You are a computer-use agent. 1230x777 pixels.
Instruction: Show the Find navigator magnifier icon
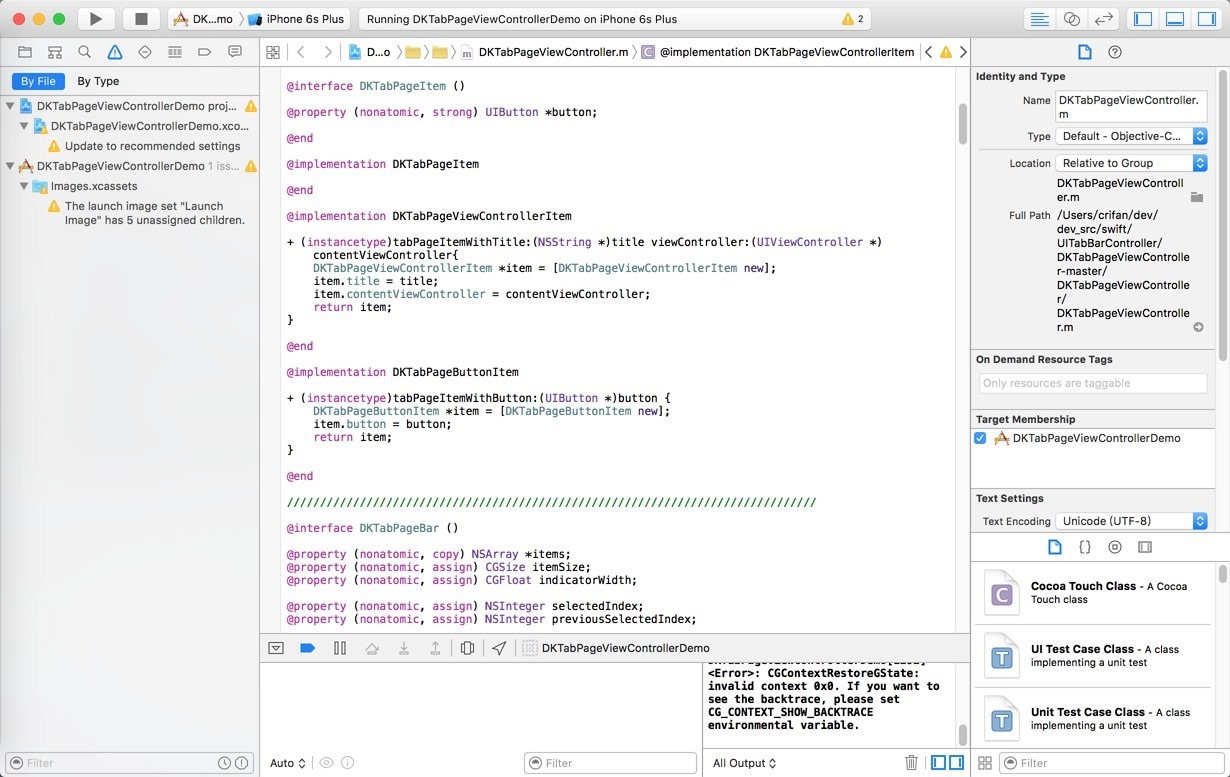point(85,52)
